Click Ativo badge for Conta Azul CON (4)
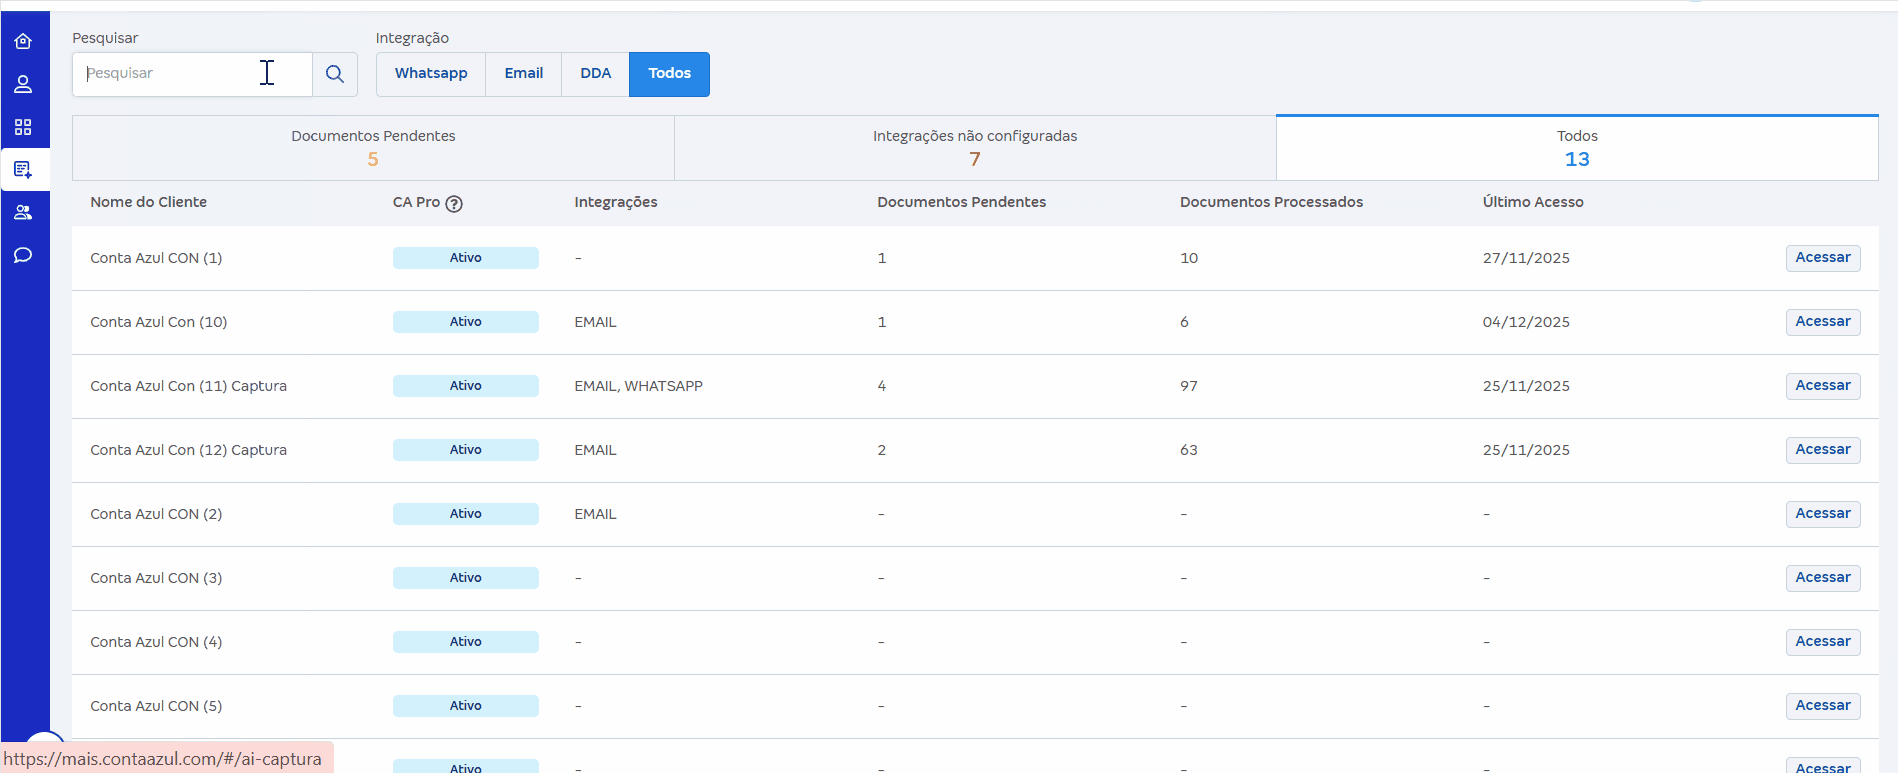 [466, 642]
